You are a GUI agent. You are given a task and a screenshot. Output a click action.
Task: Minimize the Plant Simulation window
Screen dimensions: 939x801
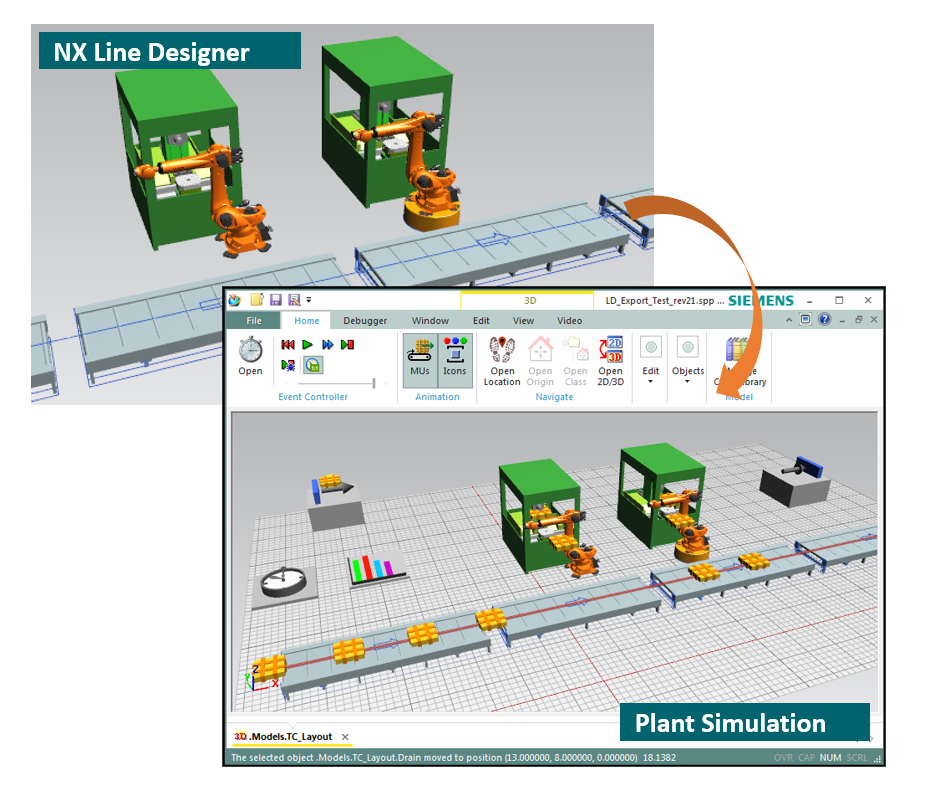[x=810, y=300]
